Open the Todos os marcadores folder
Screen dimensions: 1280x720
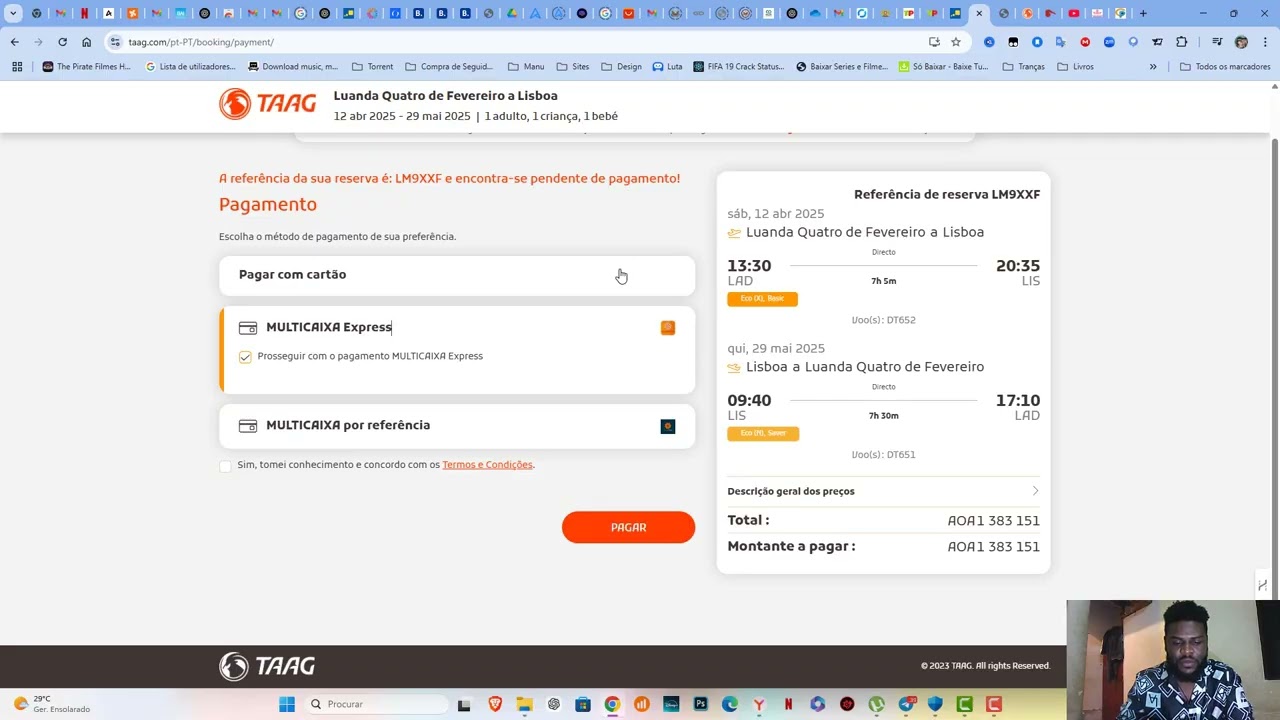coord(1224,67)
